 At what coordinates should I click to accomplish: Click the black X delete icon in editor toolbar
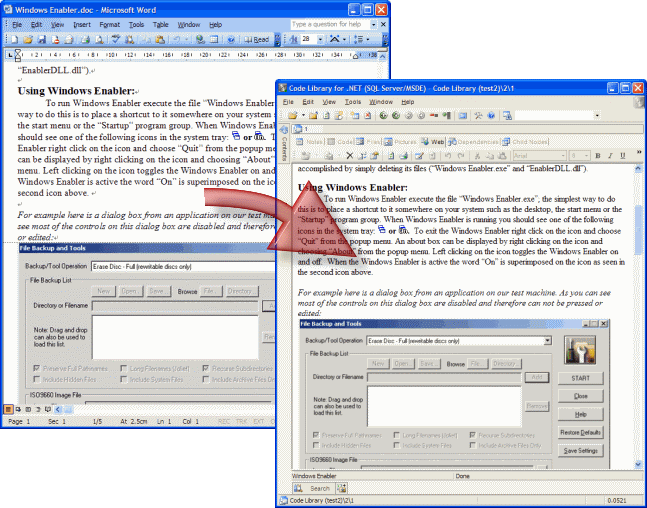(x=349, y=156)
